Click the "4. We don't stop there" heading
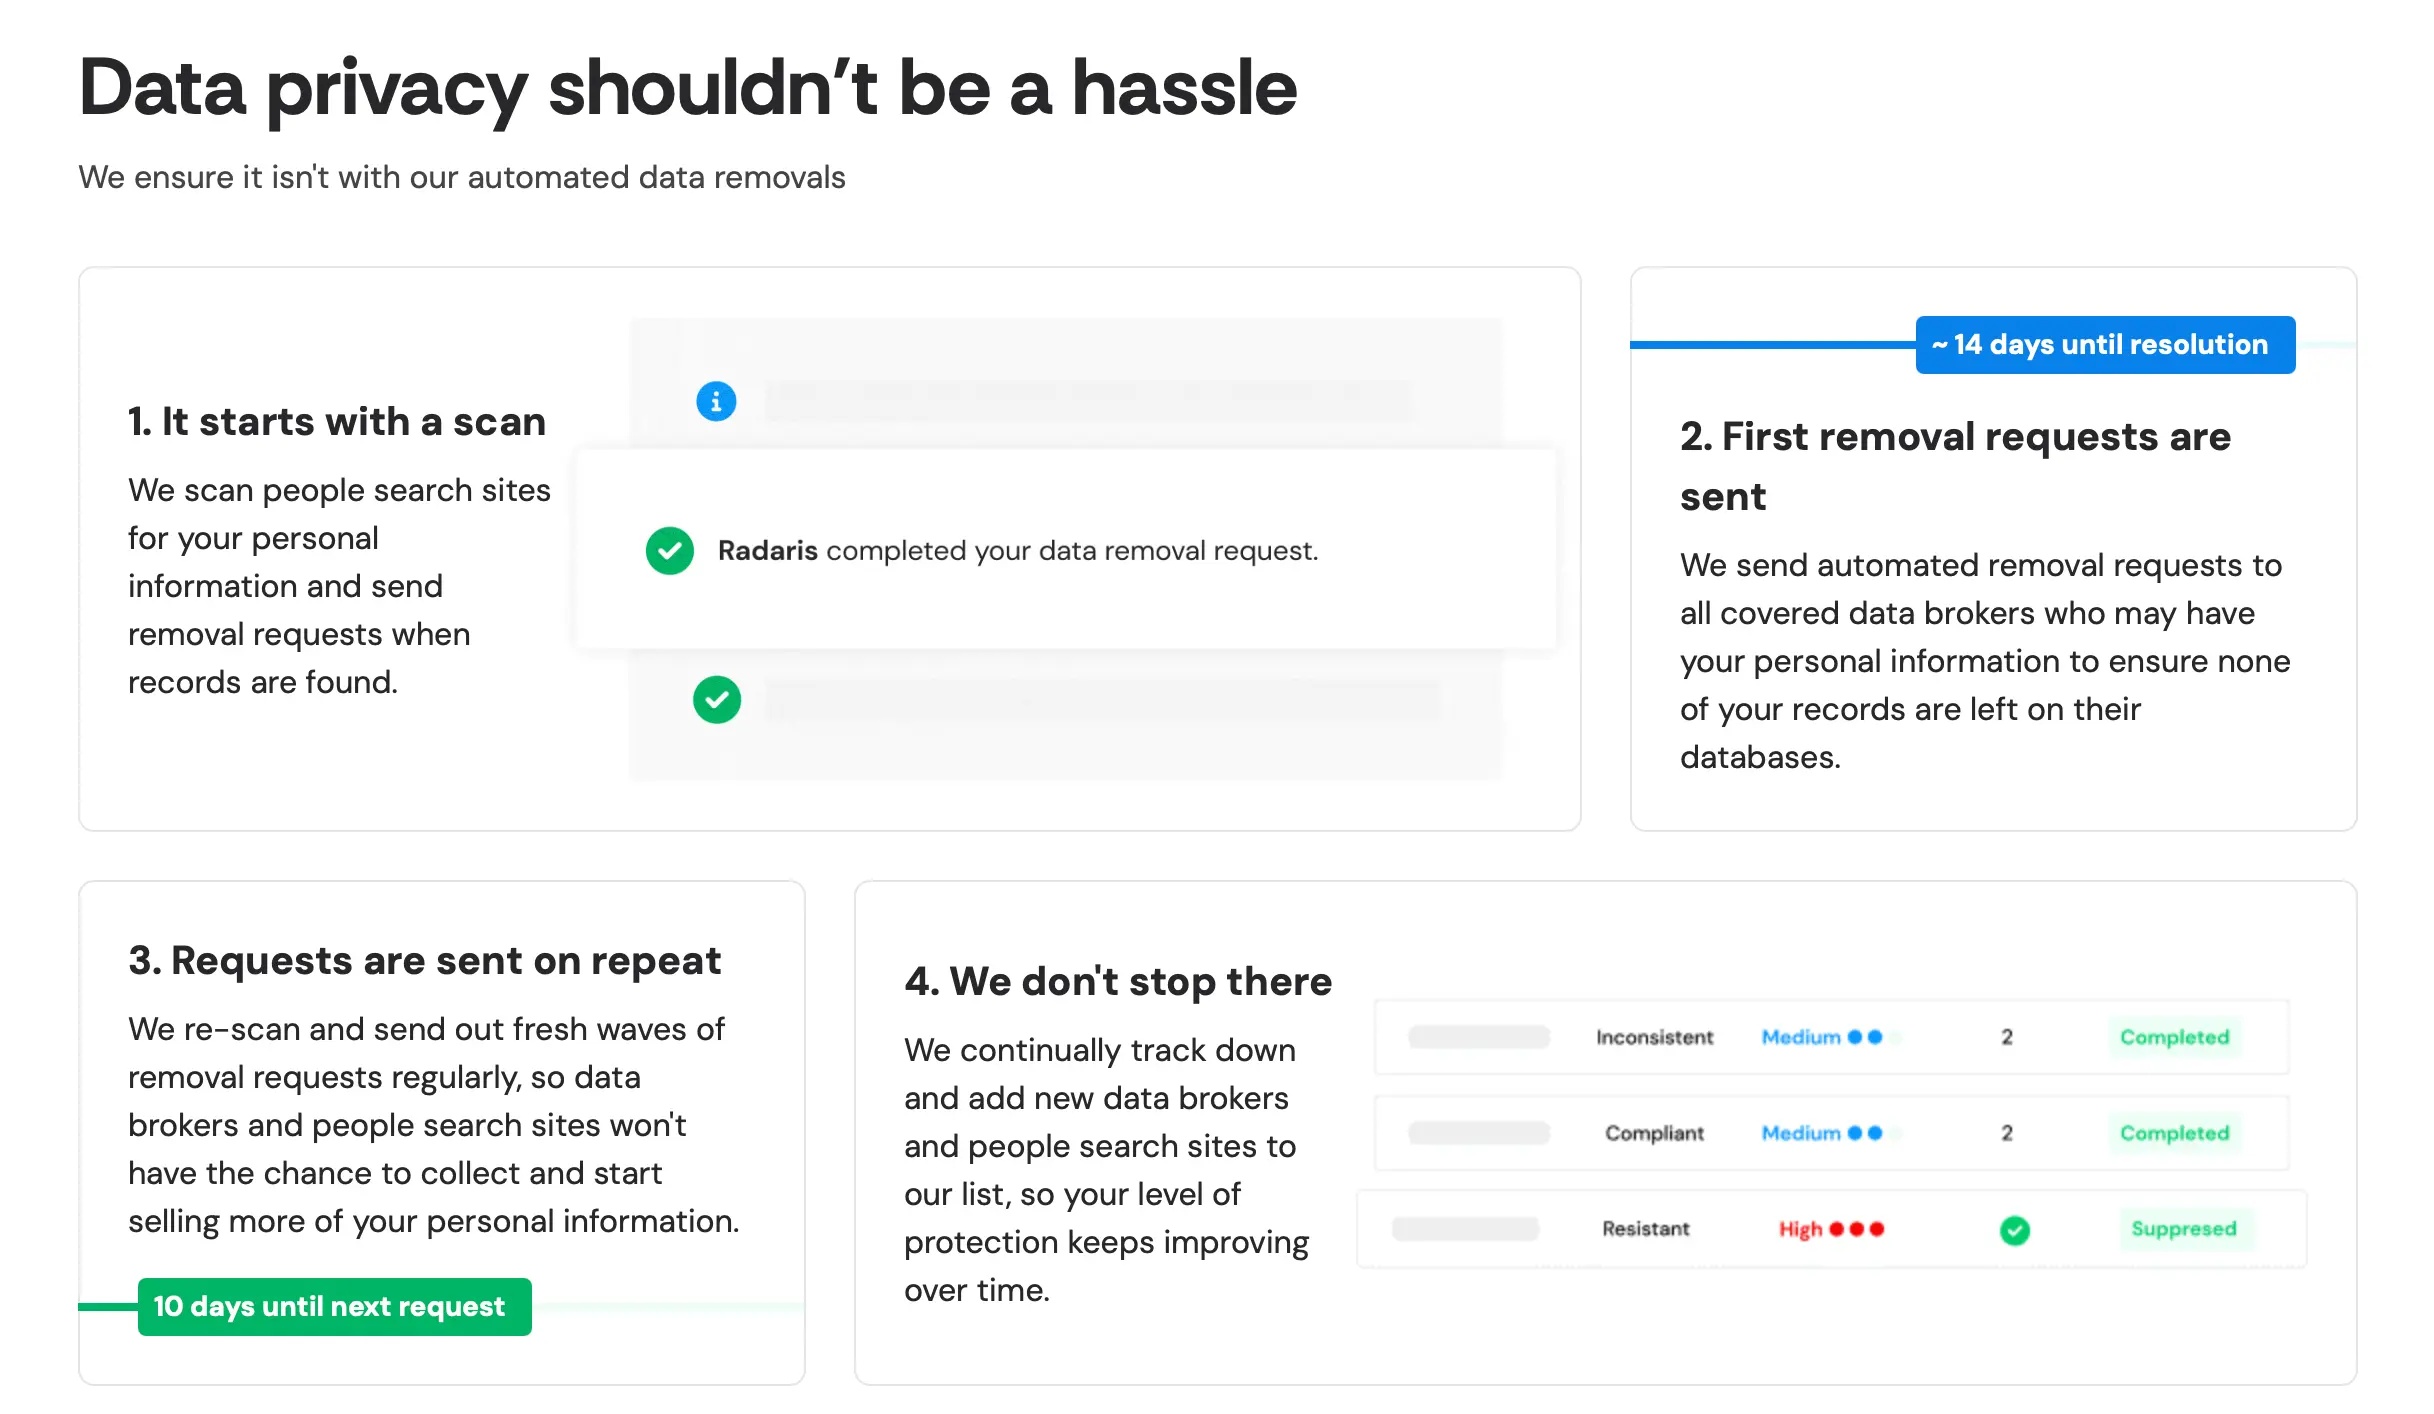The width and height of the screenshot is (2434, 1414). [x=1118, y=982]
